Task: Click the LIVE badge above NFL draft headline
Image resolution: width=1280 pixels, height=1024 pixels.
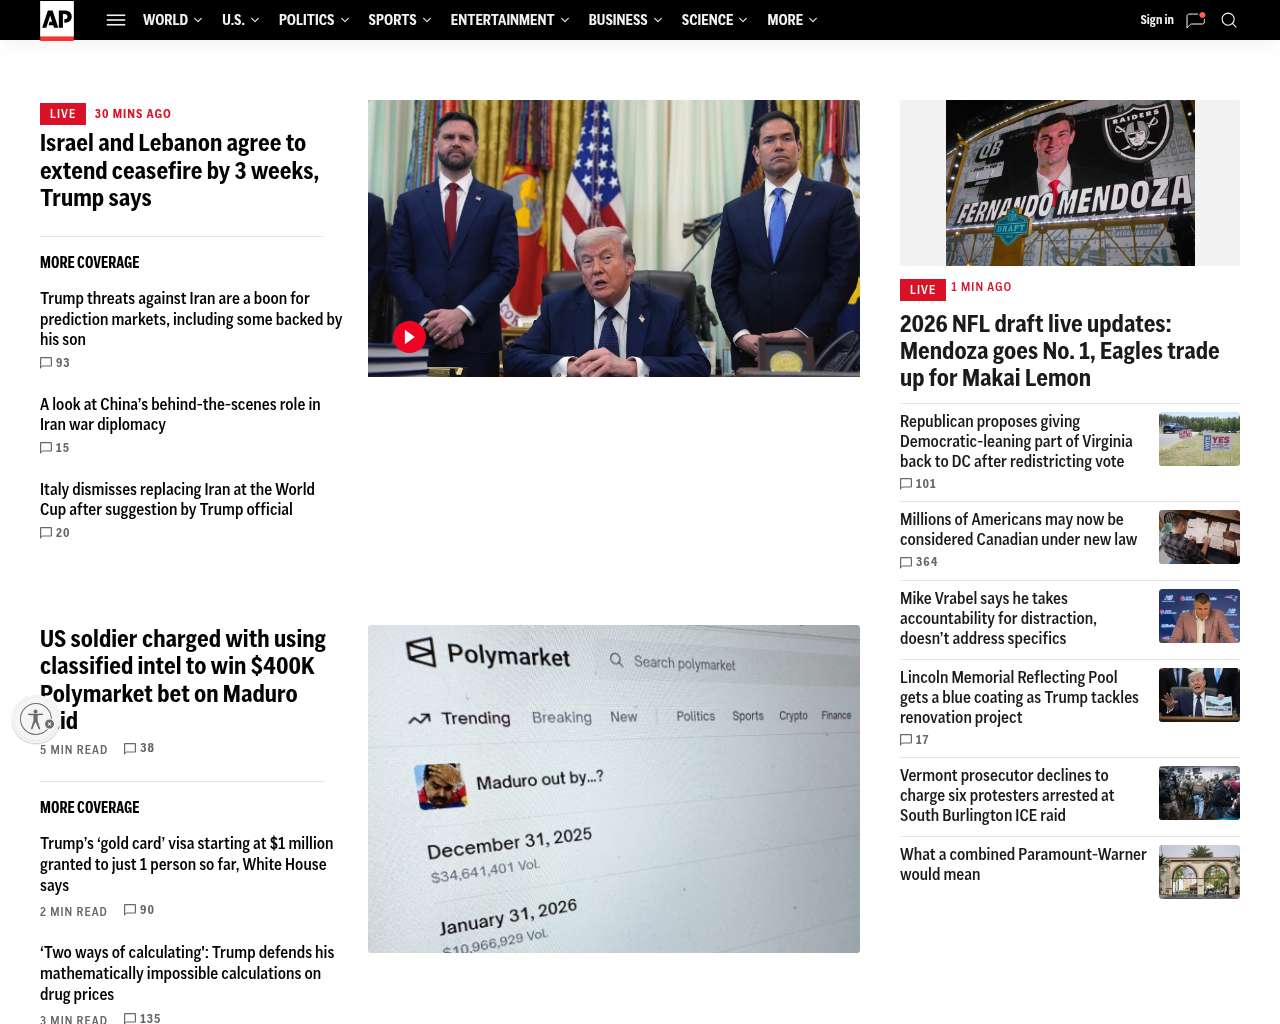Action: pos(923,290)
